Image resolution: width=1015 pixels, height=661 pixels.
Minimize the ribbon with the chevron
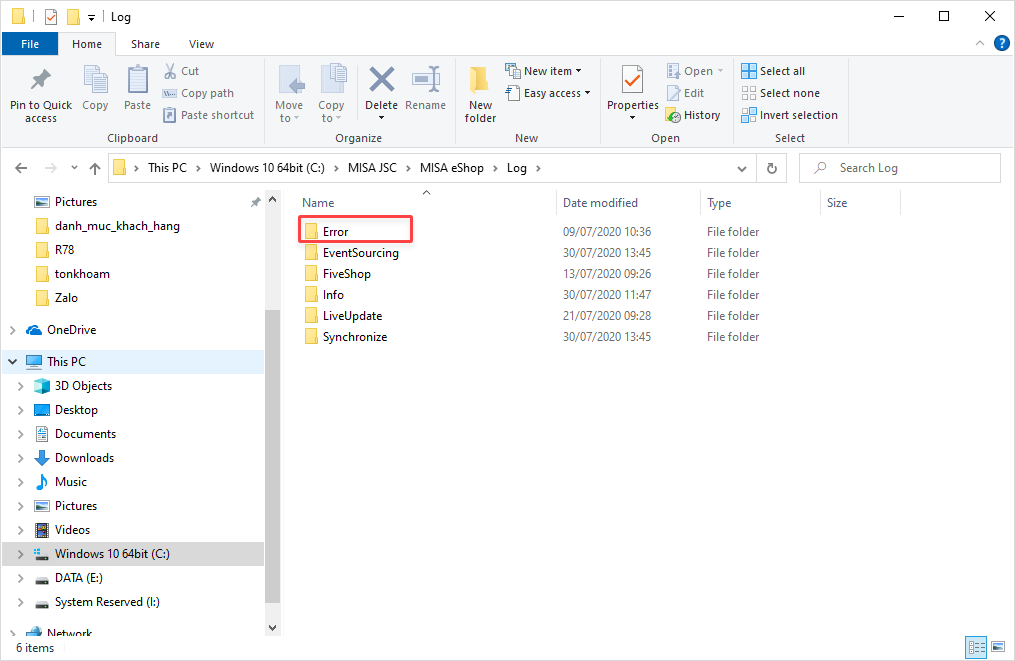(x=980, y=43)
